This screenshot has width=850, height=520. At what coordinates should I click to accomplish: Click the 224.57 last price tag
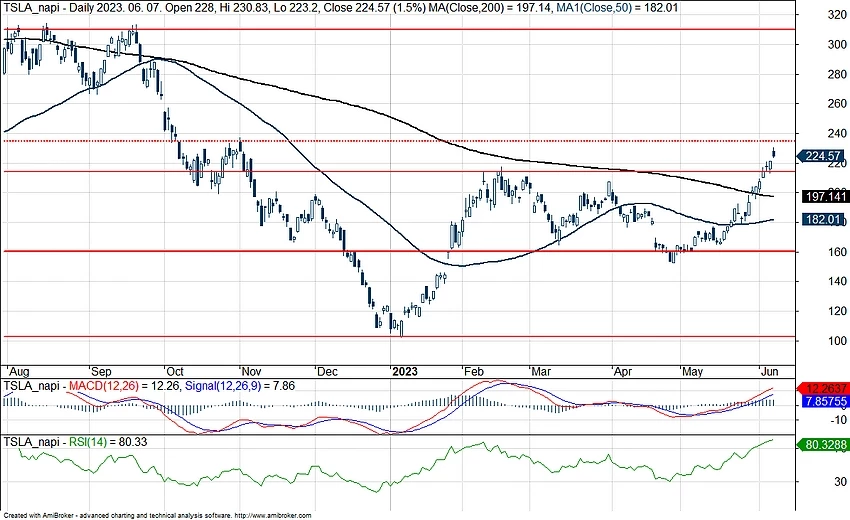(821, 156)
